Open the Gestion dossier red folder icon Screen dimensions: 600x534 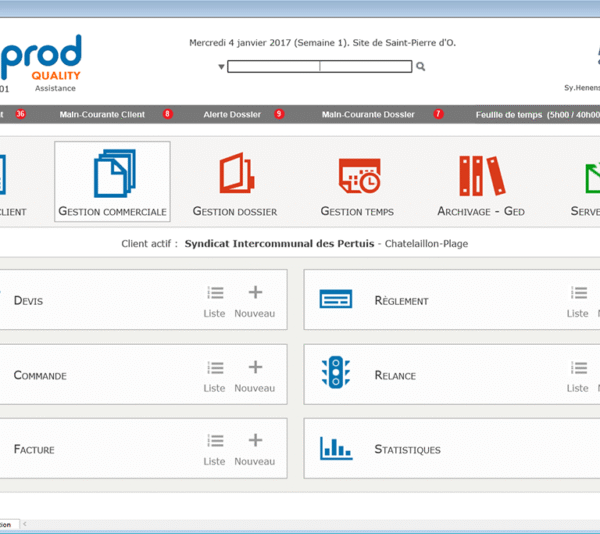click(237, 173)
